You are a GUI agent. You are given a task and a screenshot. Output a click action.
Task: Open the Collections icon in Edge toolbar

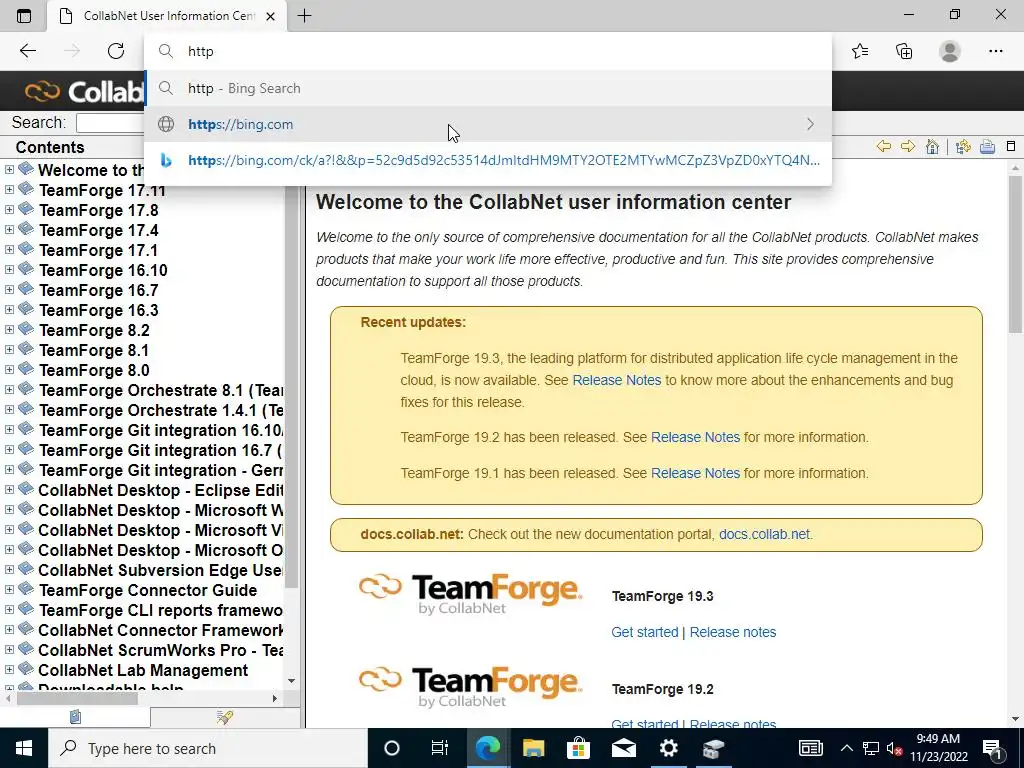pyautogui.click(x=904, y=51)
